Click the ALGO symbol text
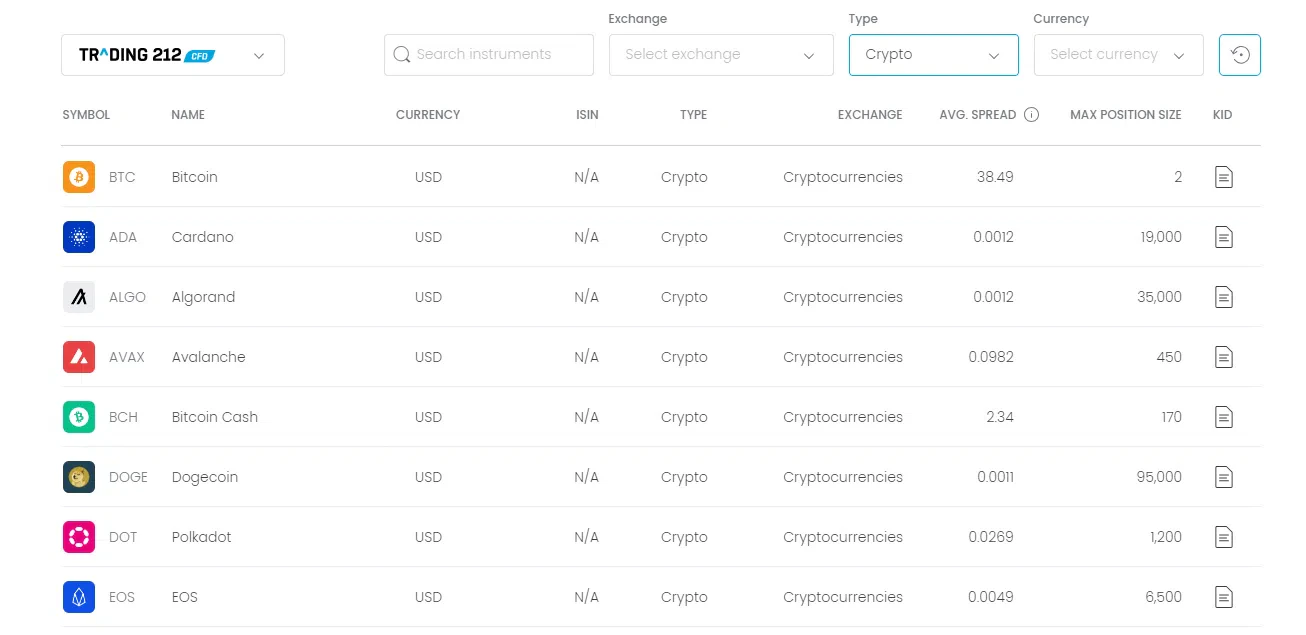Image resolution: width=1306 pixels, height=635 pixels. pyautogui.click(x=128, y=297)
